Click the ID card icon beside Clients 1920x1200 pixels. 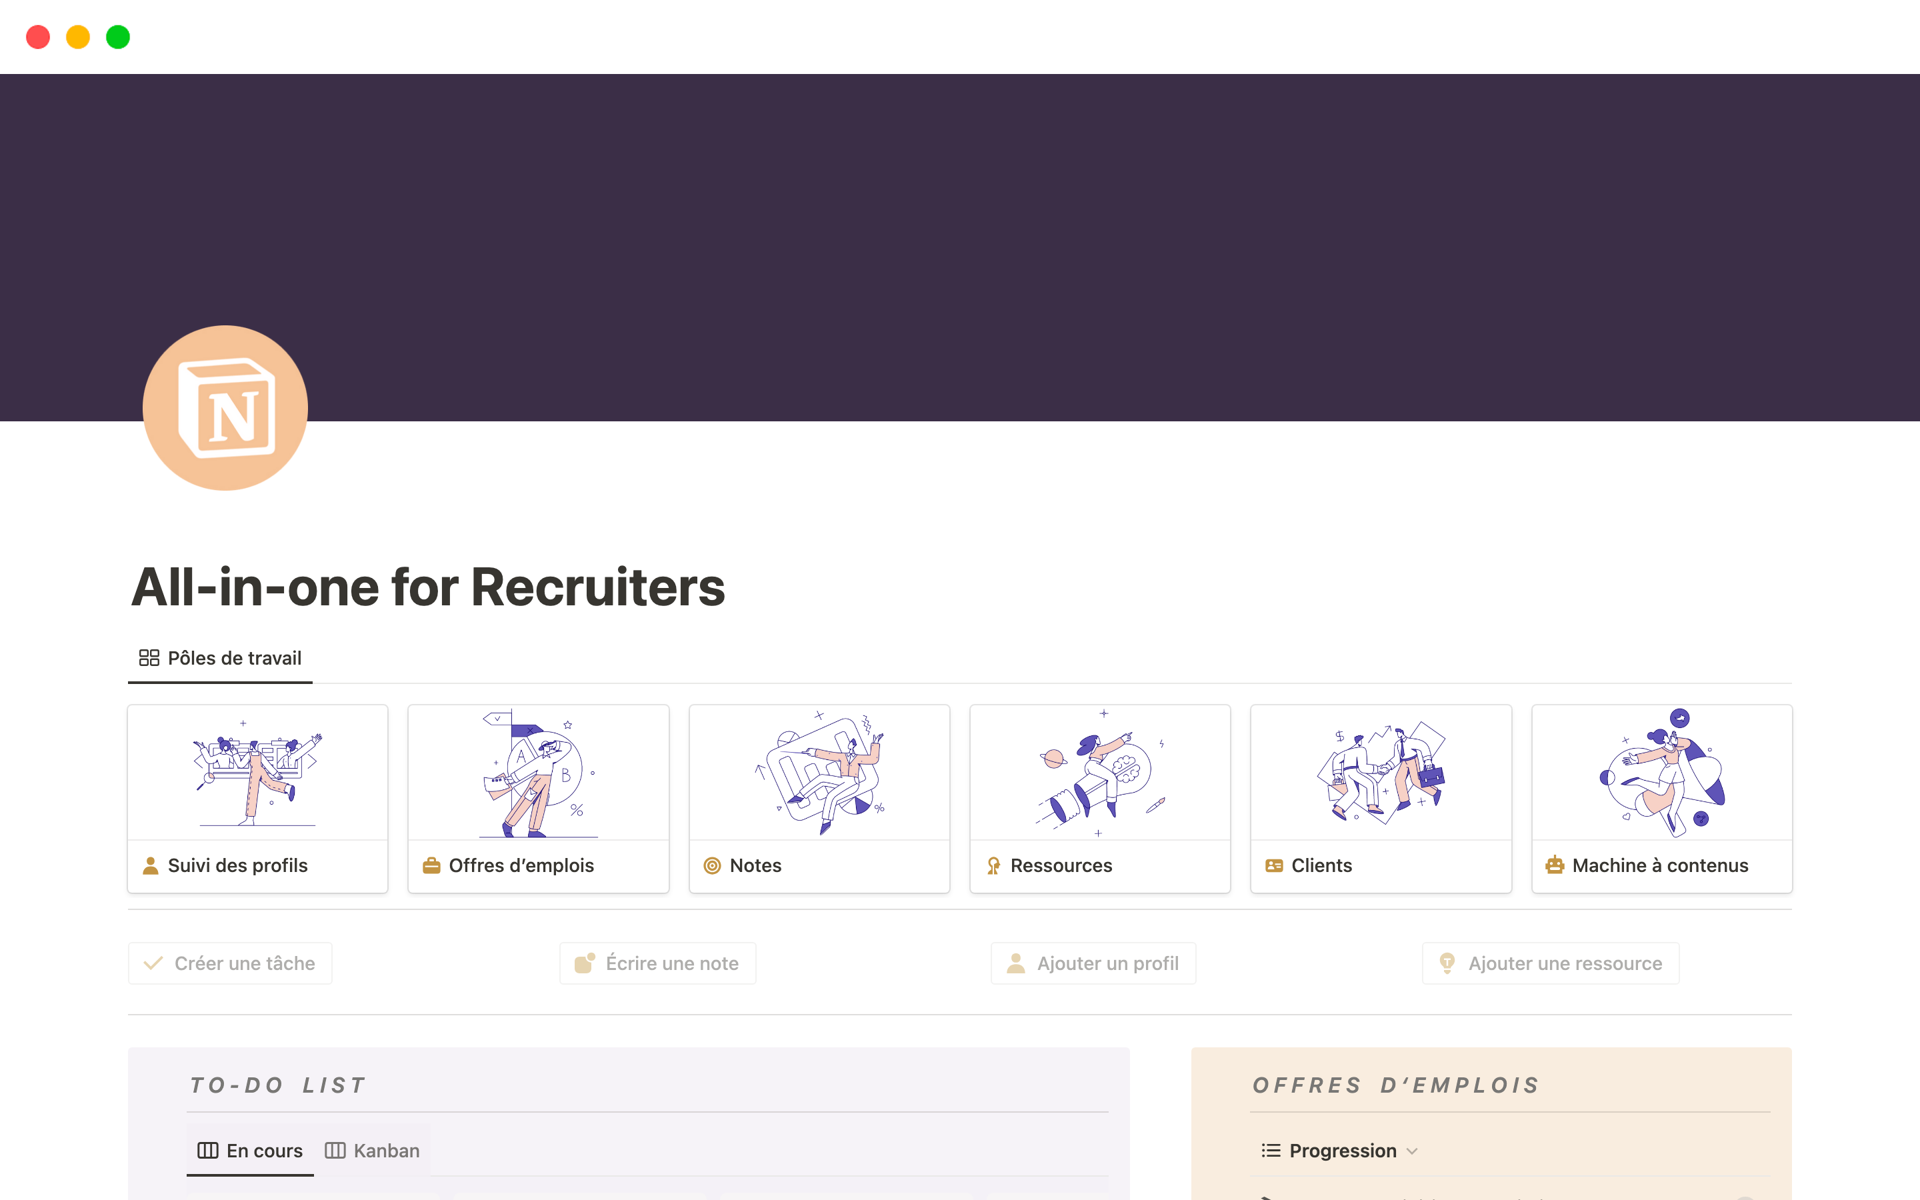click(1274, 866)
